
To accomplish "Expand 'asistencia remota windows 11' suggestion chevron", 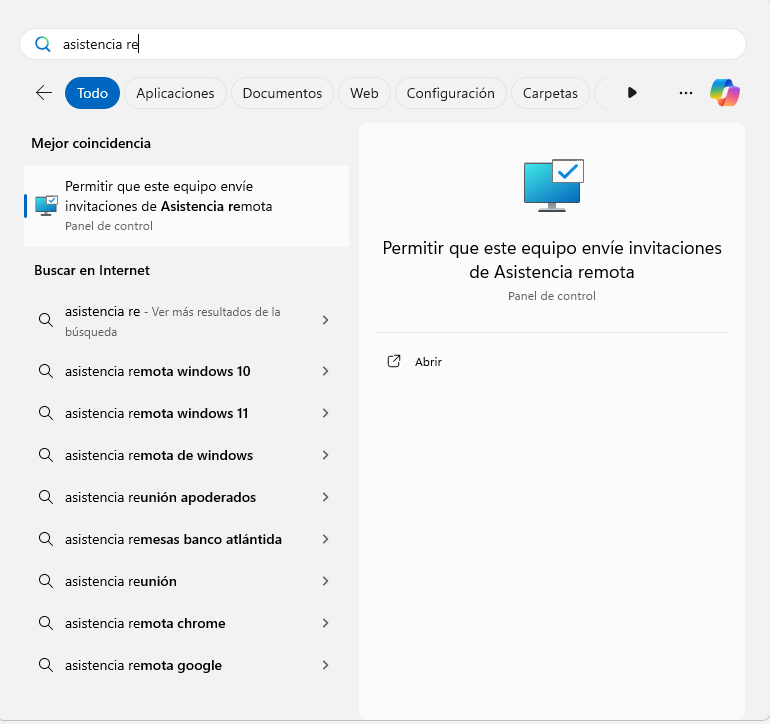I will [x=325, y=413].
